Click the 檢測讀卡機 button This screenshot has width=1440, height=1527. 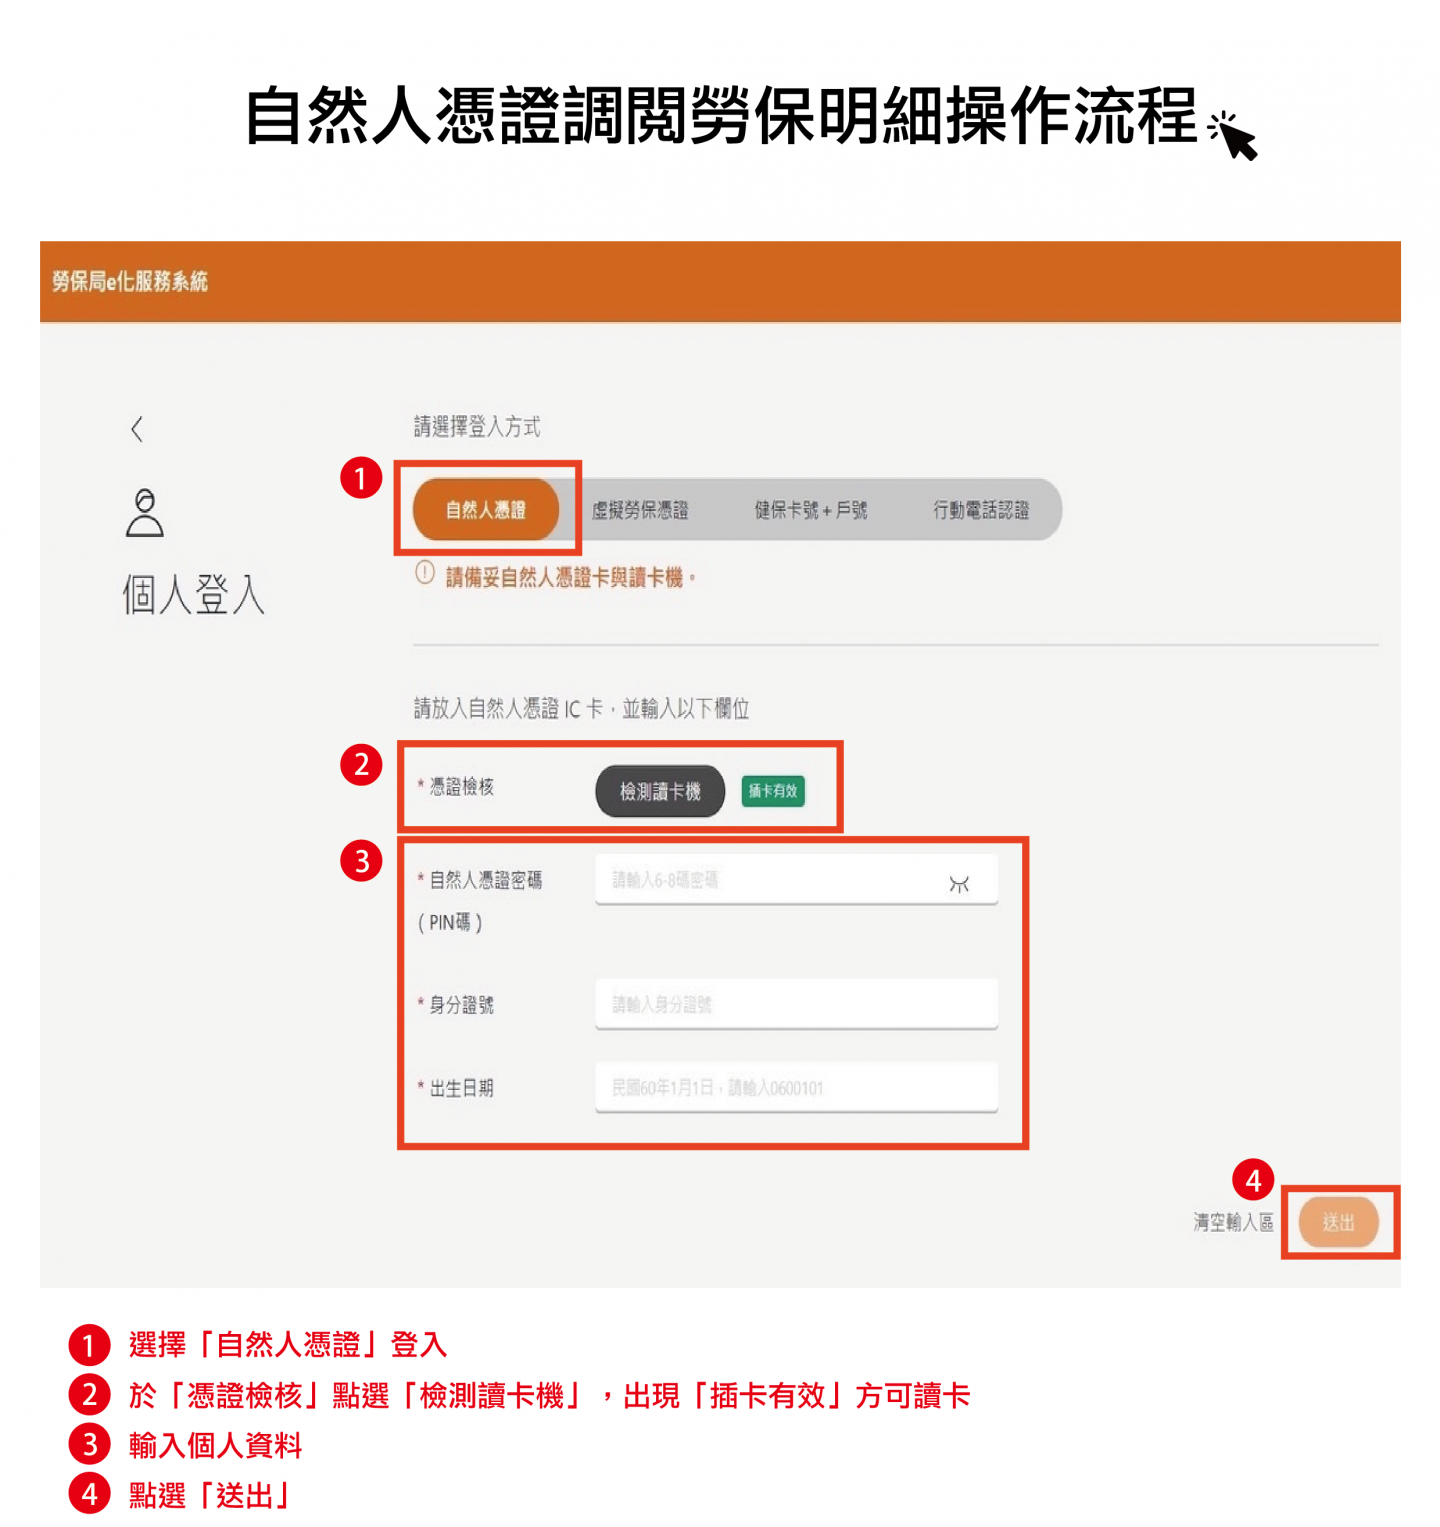[660, 791]
